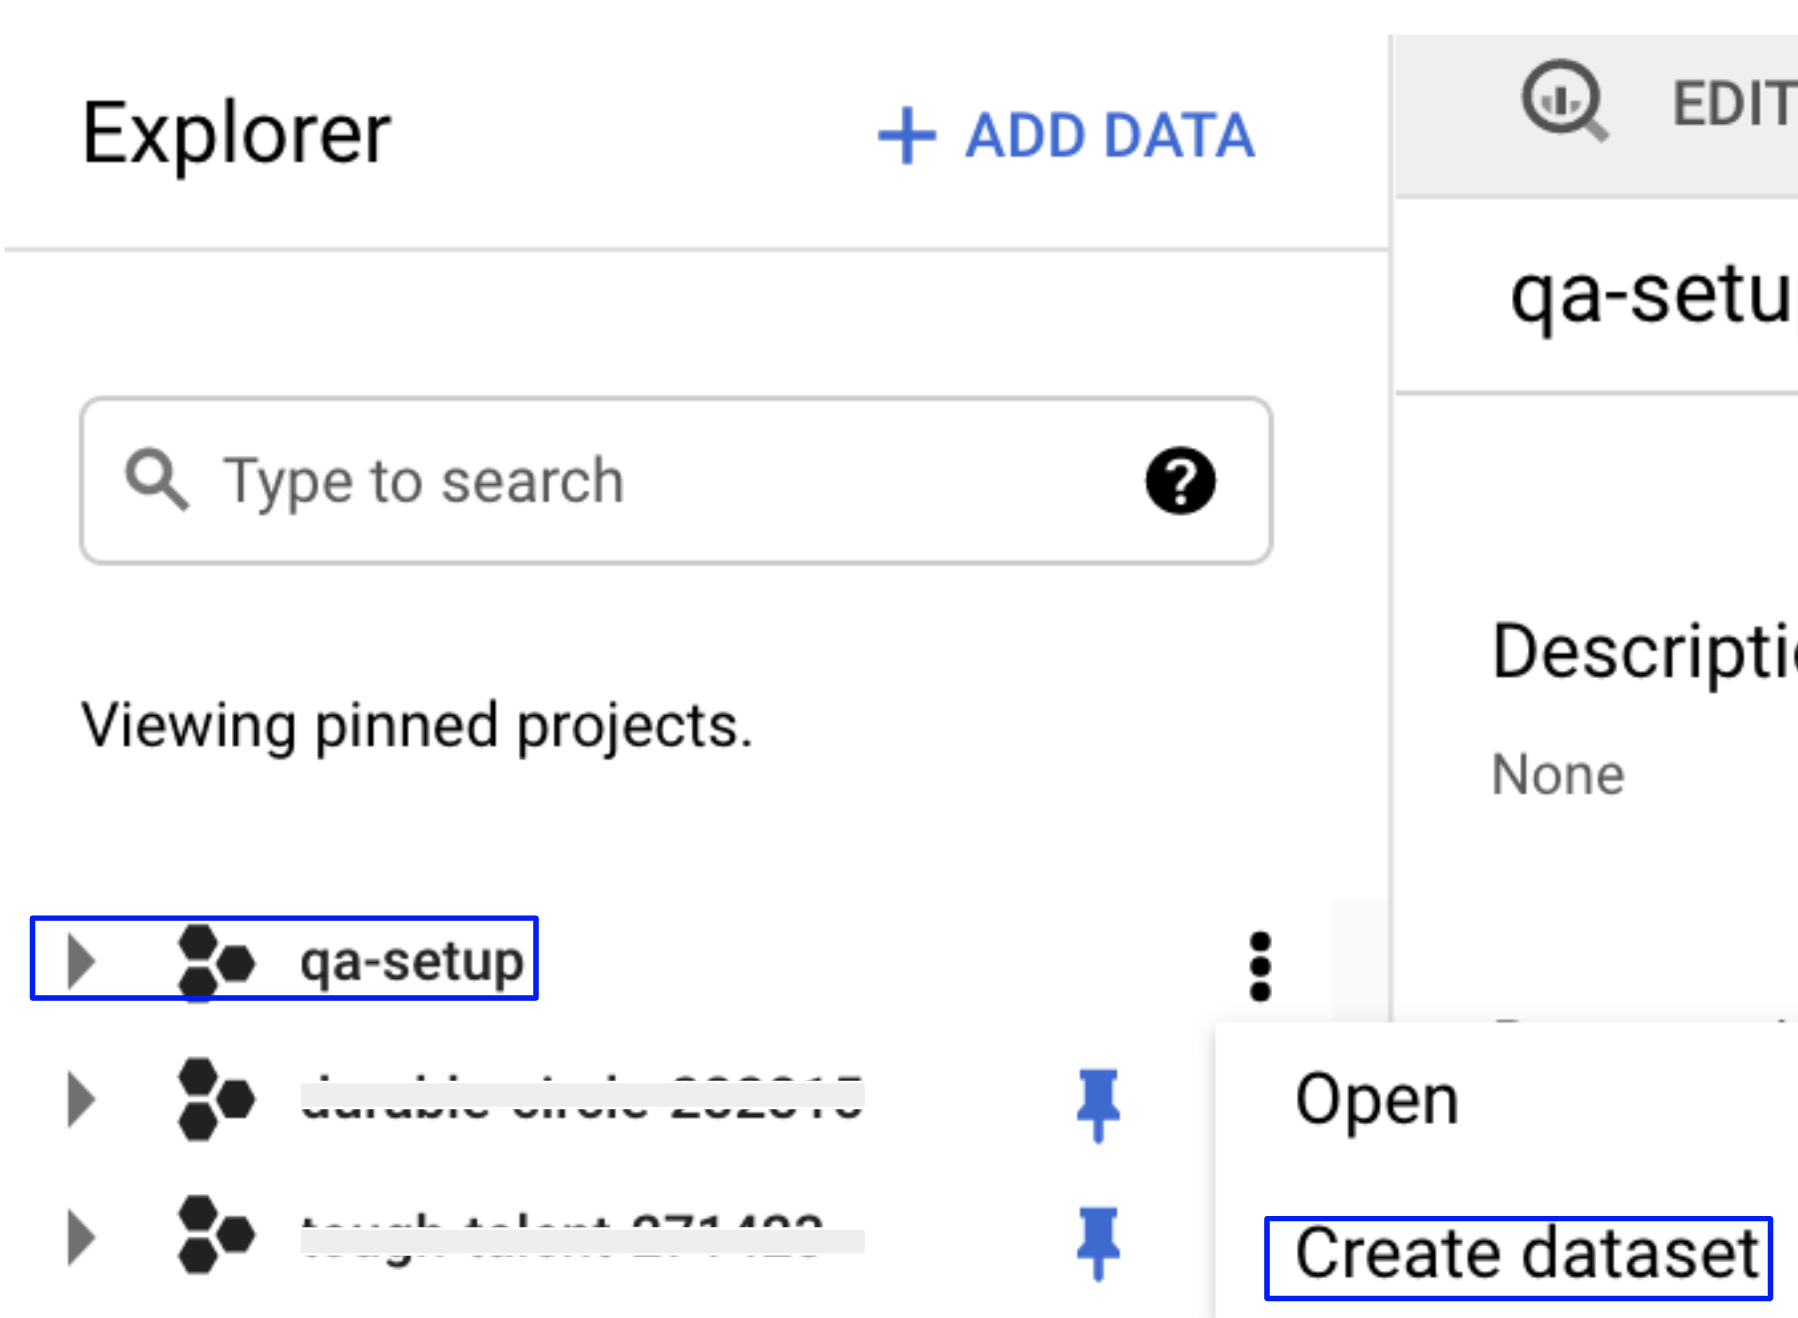This screenshot has height=1318, width=1798.
Task: Expand the durable-circle project node
Action: 84,1102
